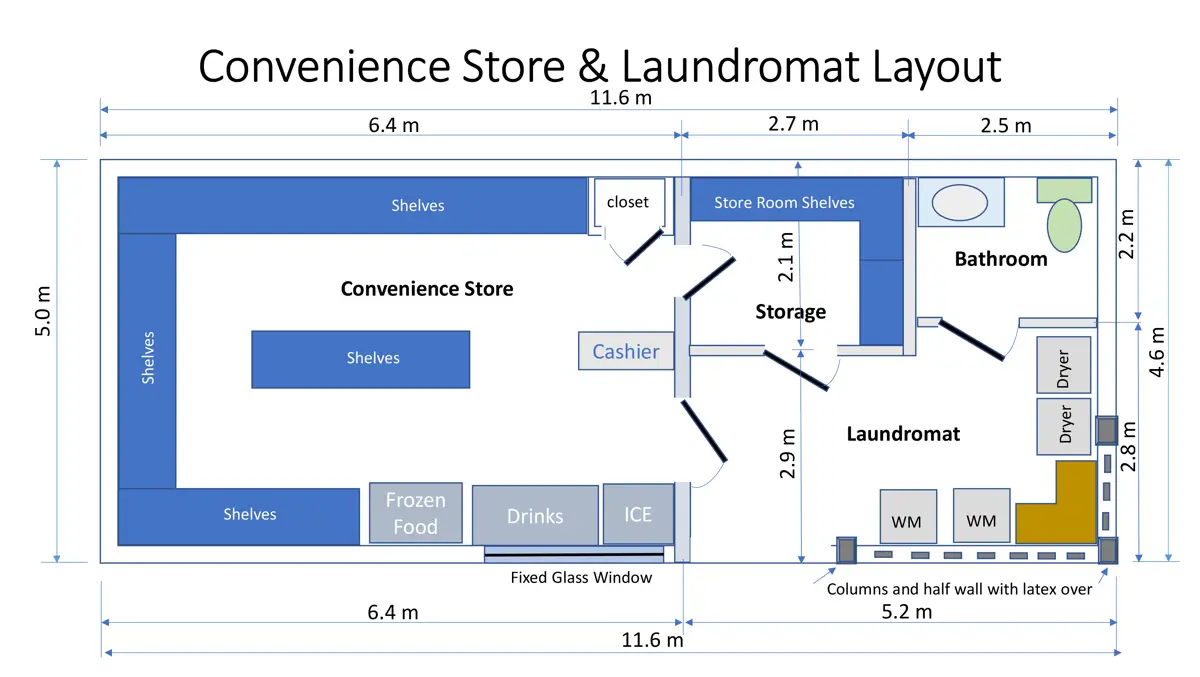Screen dimensions: 1200x677
Task: Click the Convenience Store & Laundromat Layout title
Action: tap(599, 66)
